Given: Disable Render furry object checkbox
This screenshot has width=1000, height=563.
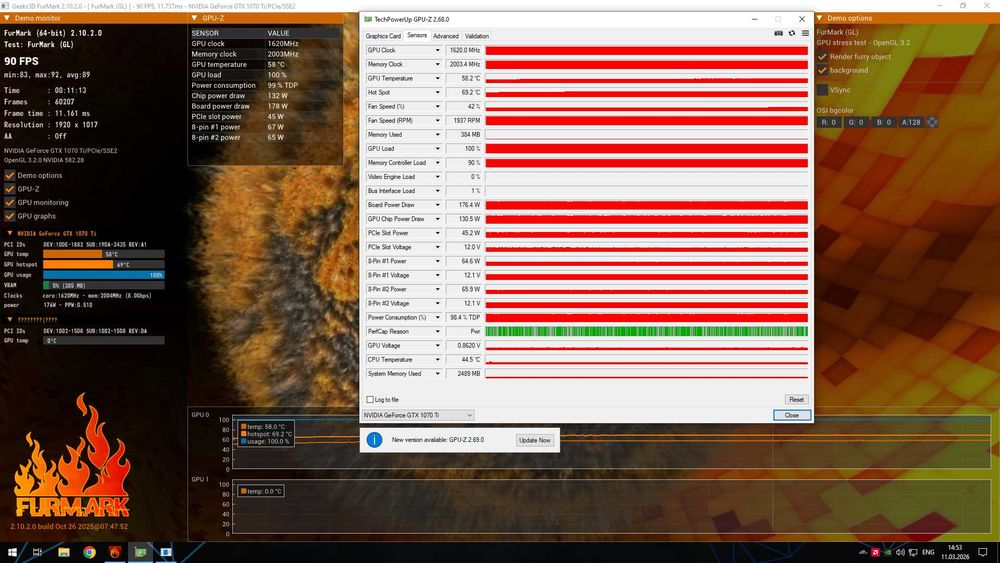Looking at the screenshot, I should pyautogui.click(x=822, y=57).
